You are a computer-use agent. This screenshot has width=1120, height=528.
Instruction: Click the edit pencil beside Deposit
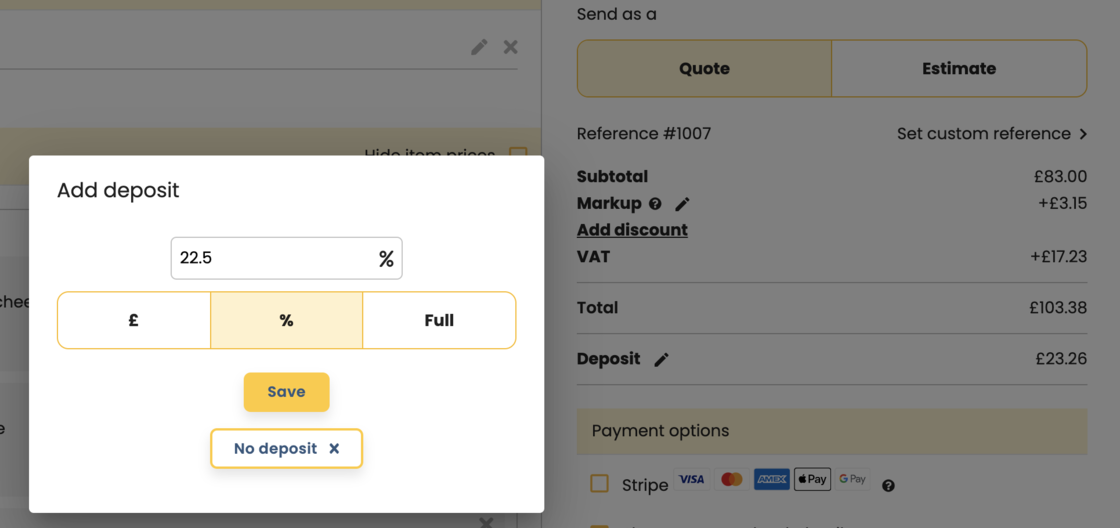[x=661, y=360]
